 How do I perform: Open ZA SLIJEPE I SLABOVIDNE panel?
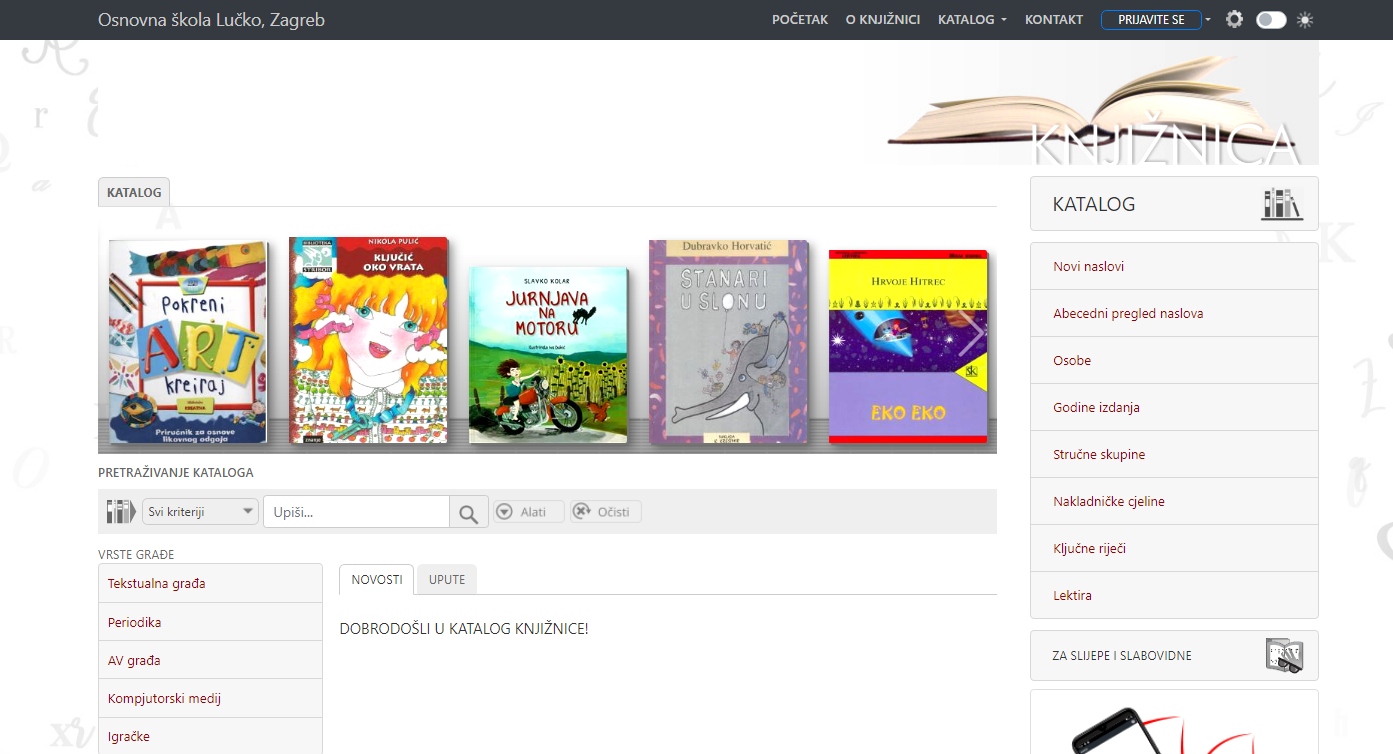pyautogui.click(x=1174, y=656)
